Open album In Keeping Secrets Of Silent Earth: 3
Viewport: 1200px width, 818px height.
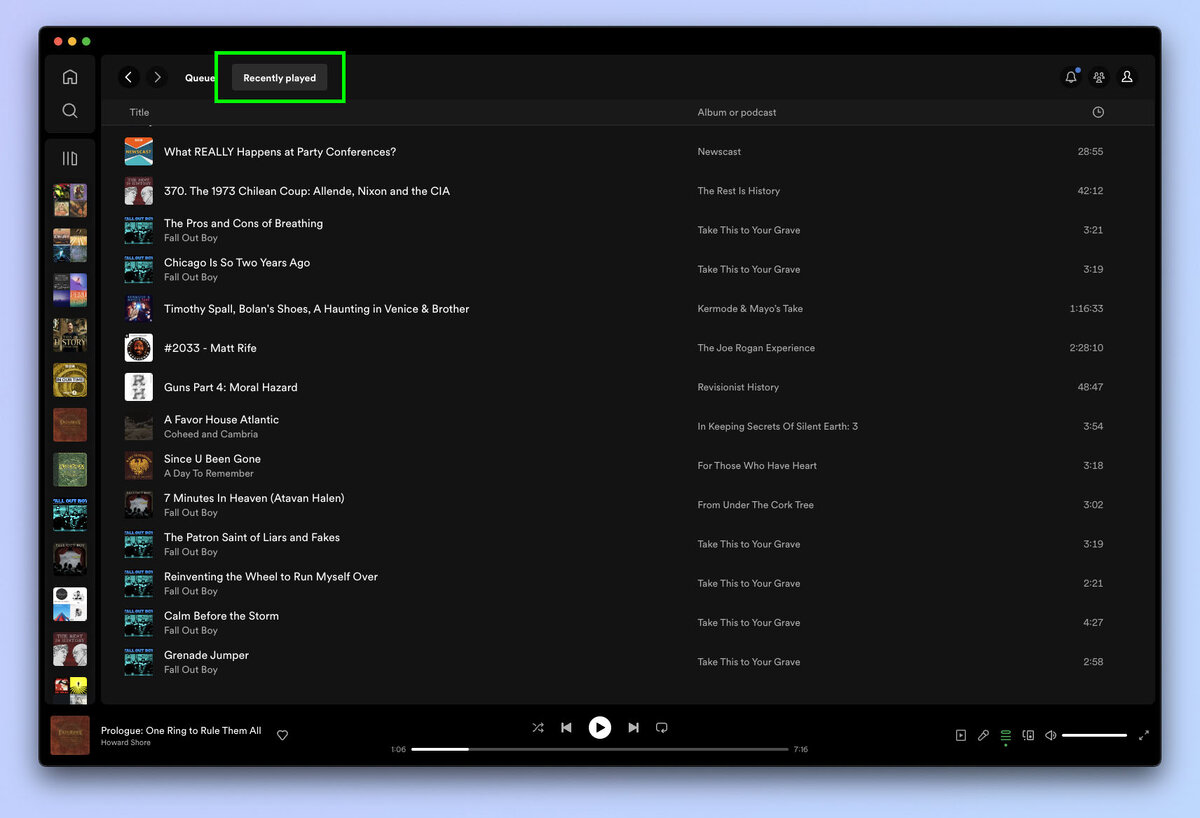(x=777, y=426)
